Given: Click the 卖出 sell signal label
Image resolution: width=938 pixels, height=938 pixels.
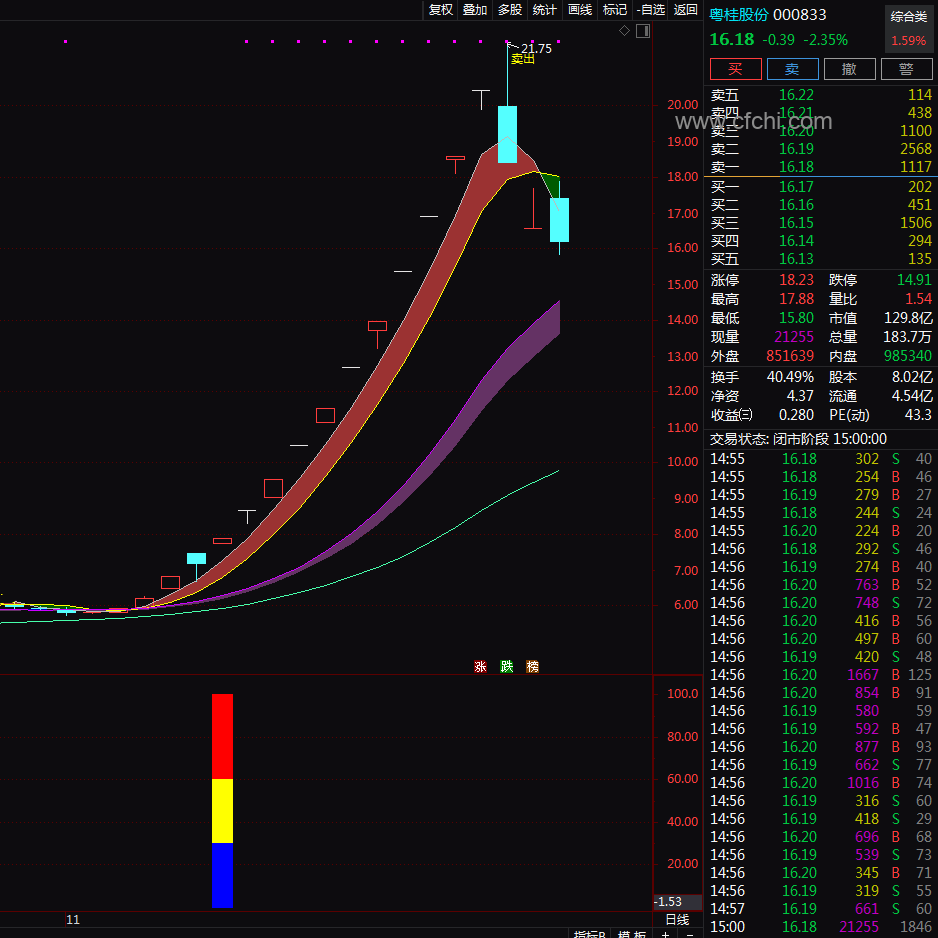Looking at the screenshot, I should (523, 59).
